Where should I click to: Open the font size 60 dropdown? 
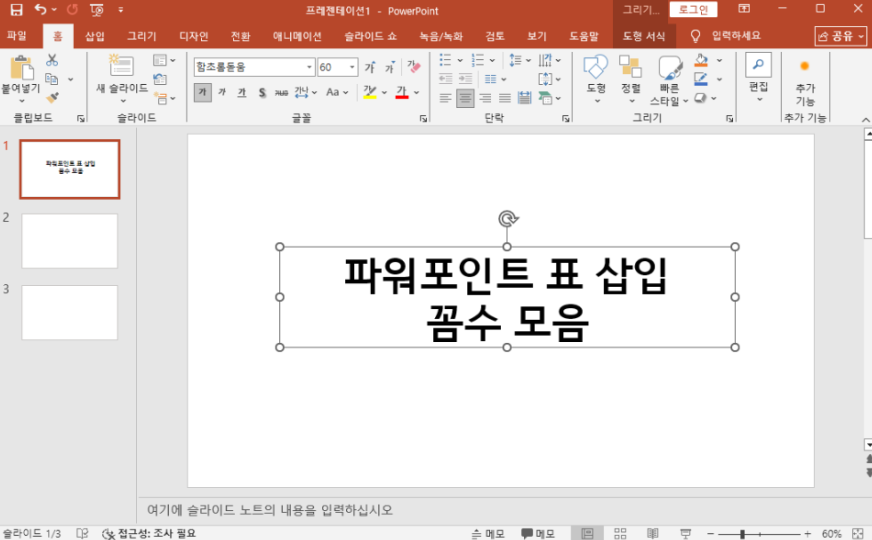coord(352,67)
